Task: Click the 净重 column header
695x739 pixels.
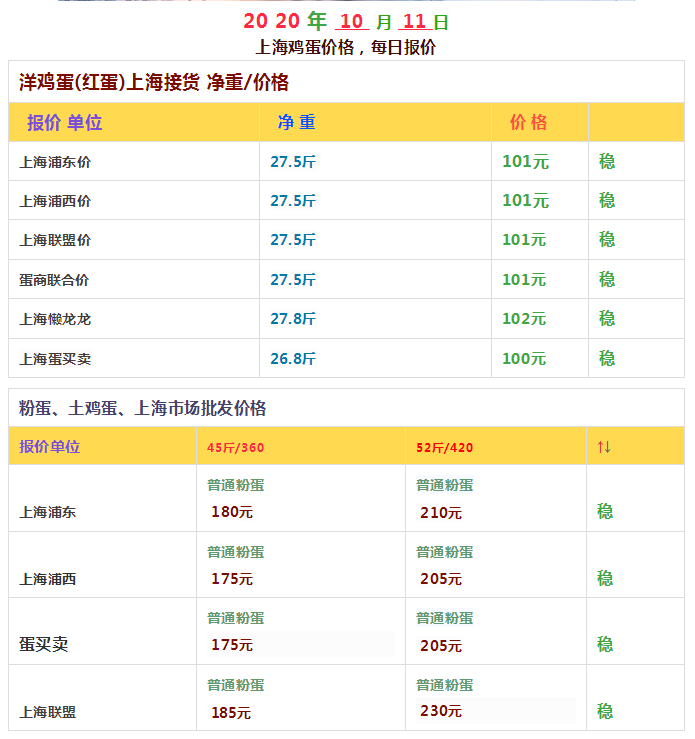Action: [296, 123]
